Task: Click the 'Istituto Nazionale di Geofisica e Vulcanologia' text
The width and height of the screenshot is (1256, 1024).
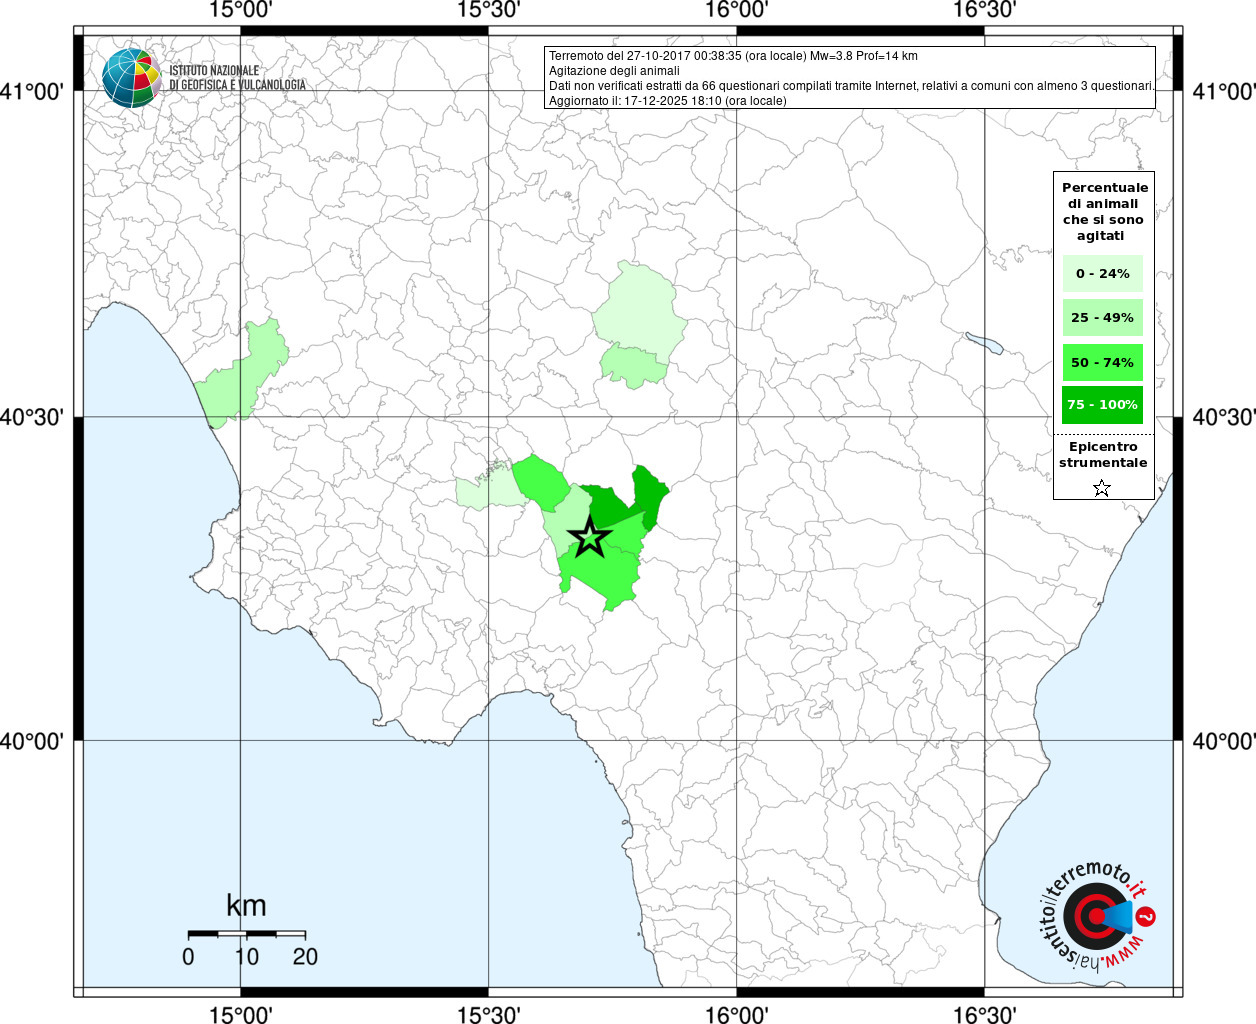Action: tap(237, 78)
